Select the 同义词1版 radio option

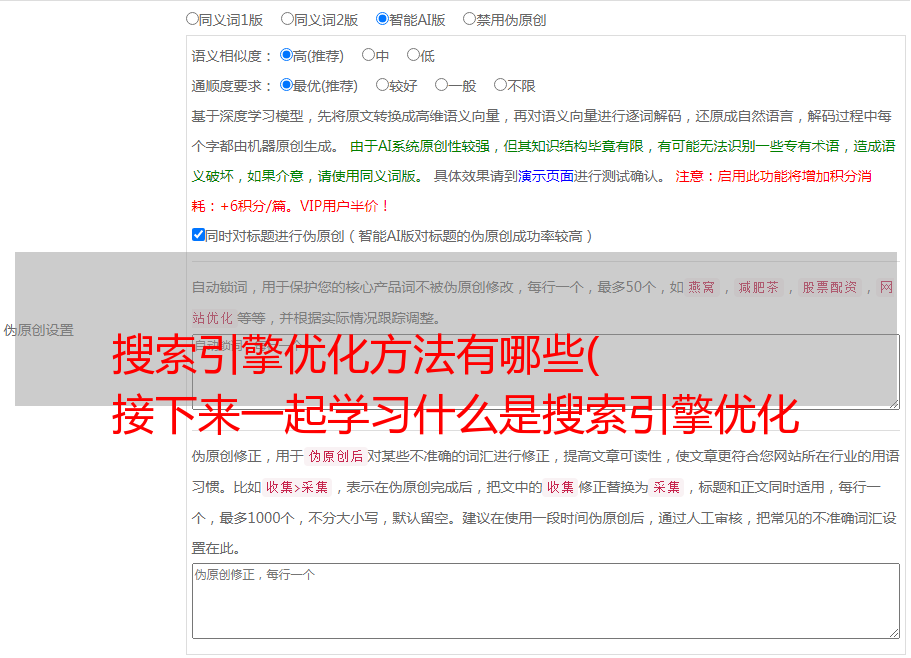192,19
